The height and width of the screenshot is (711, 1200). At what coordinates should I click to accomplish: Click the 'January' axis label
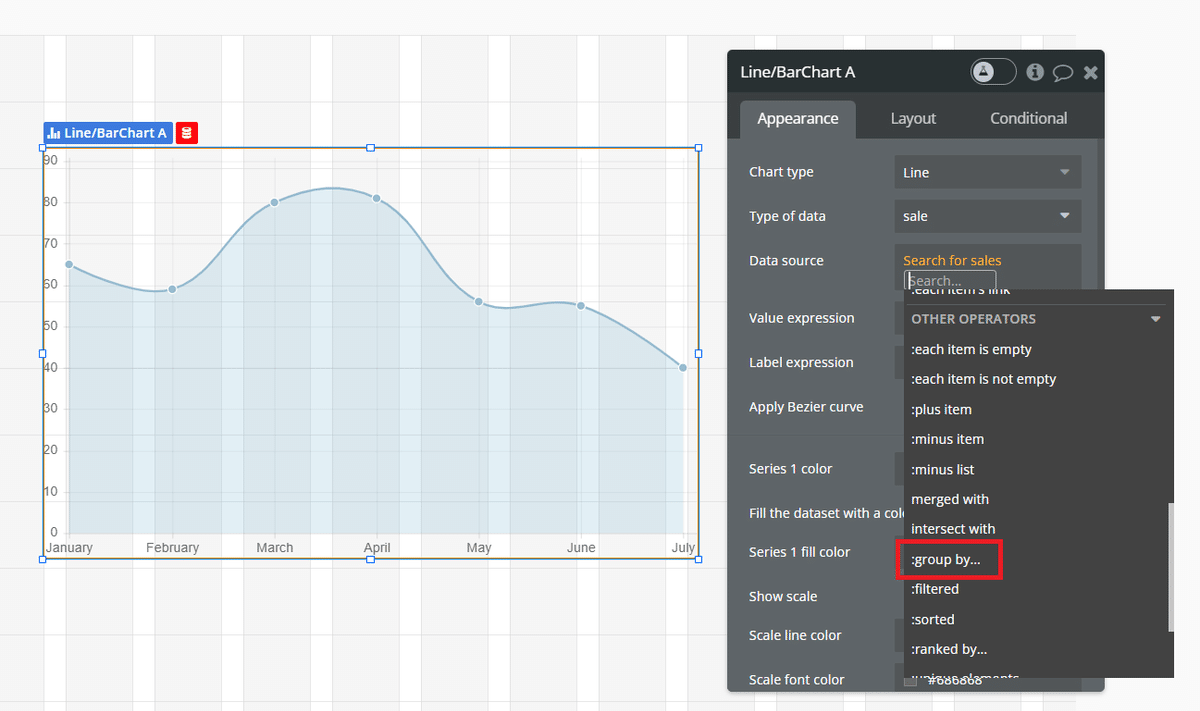click(69, 547)
